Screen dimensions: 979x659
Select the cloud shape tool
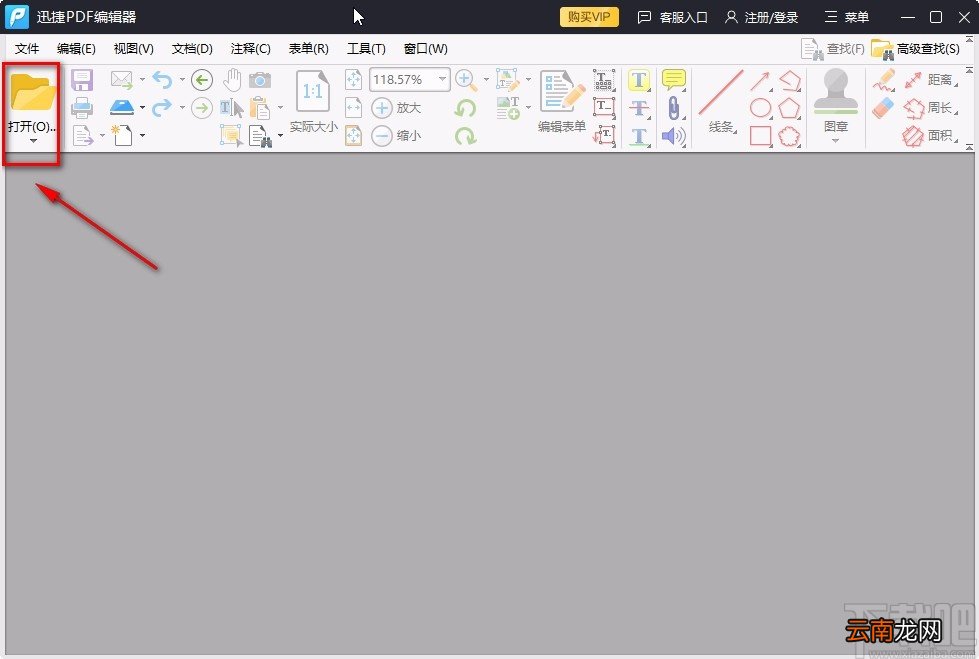pos(790,136)
